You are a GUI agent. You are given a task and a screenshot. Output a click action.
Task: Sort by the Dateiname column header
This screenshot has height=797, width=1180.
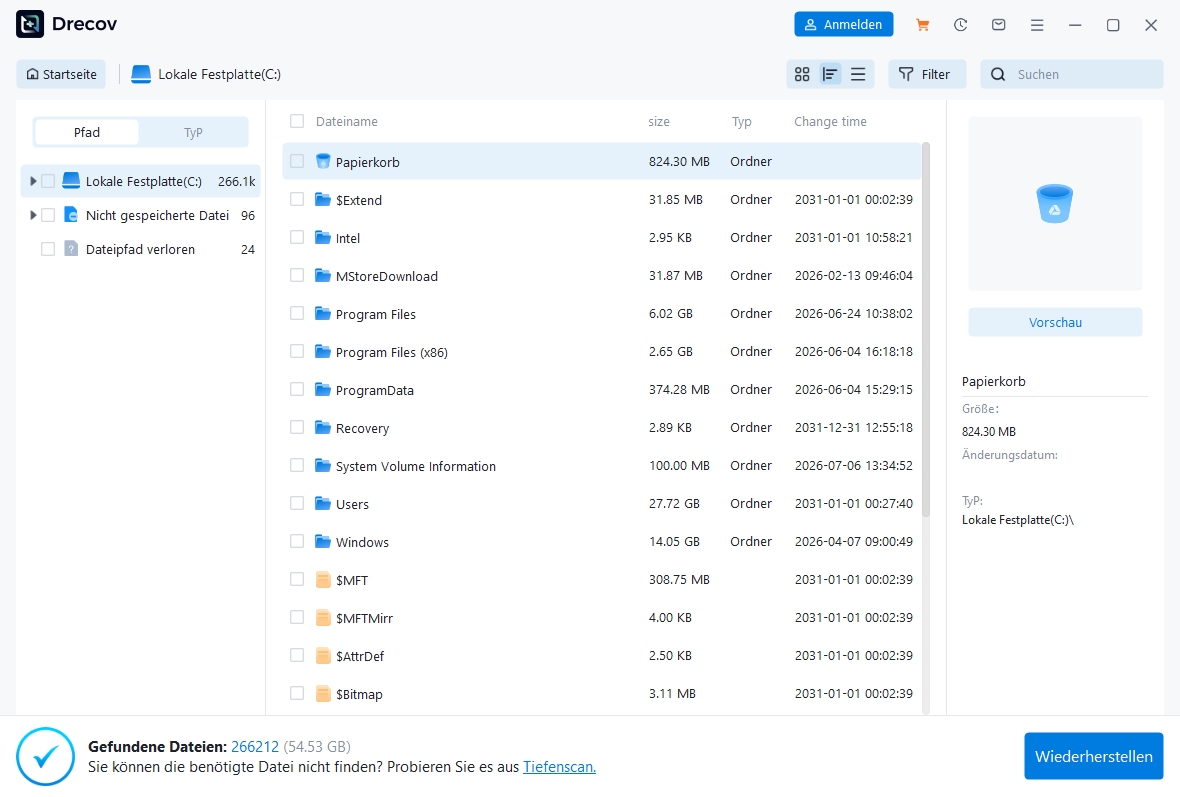click(x=347, y=121)
